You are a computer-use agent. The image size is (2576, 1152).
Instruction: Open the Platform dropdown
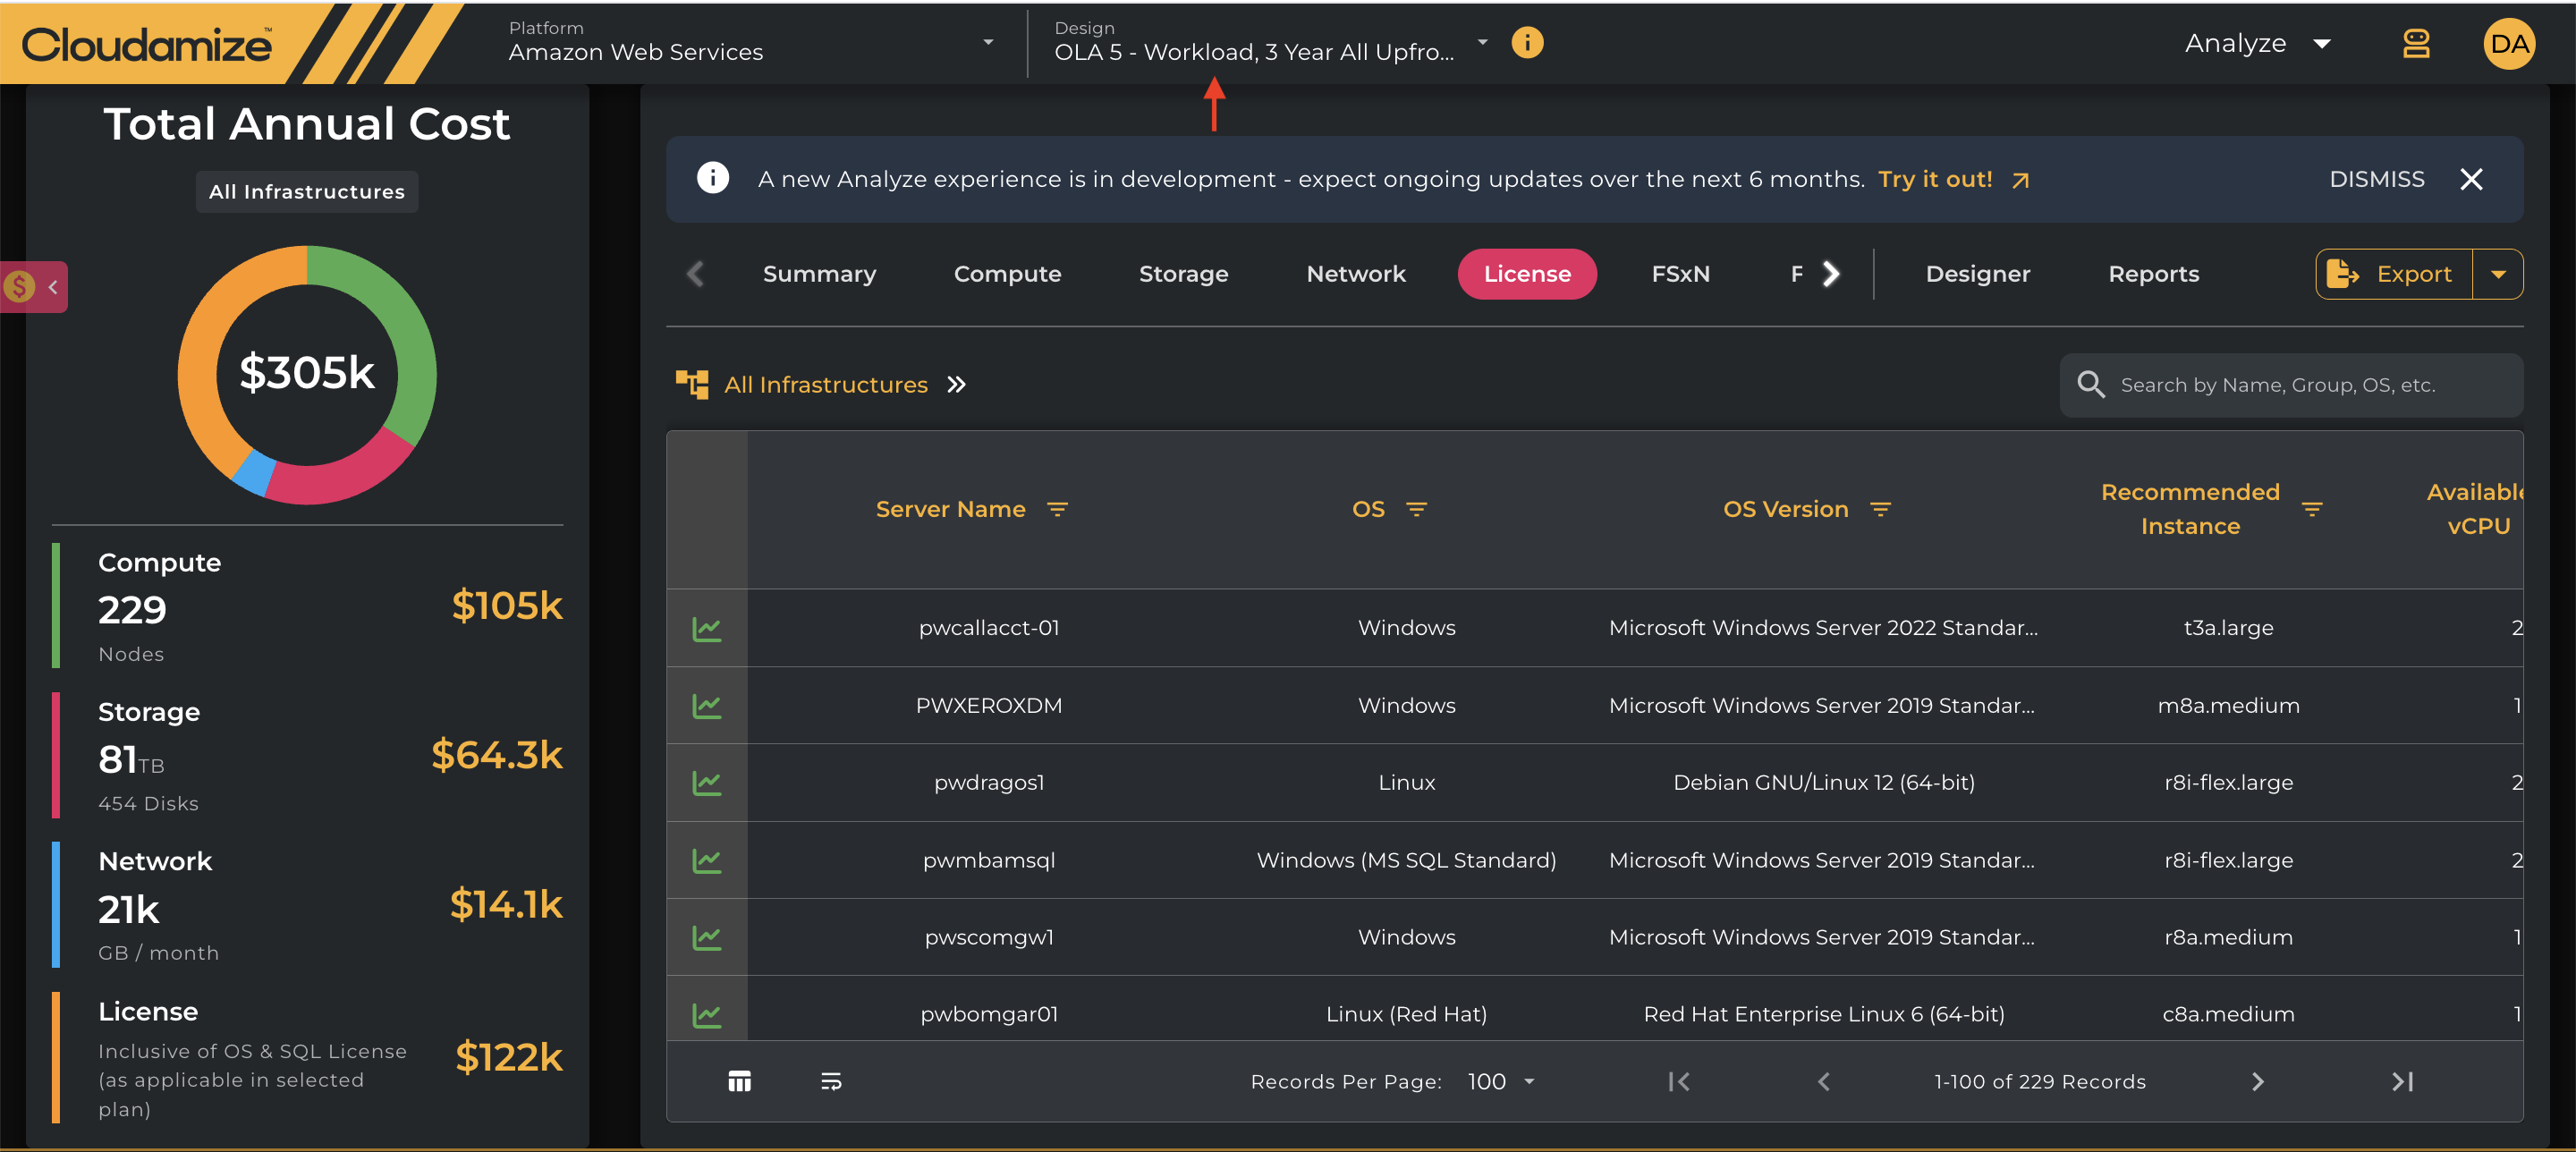pyautogui.click(x=750, y=42)
